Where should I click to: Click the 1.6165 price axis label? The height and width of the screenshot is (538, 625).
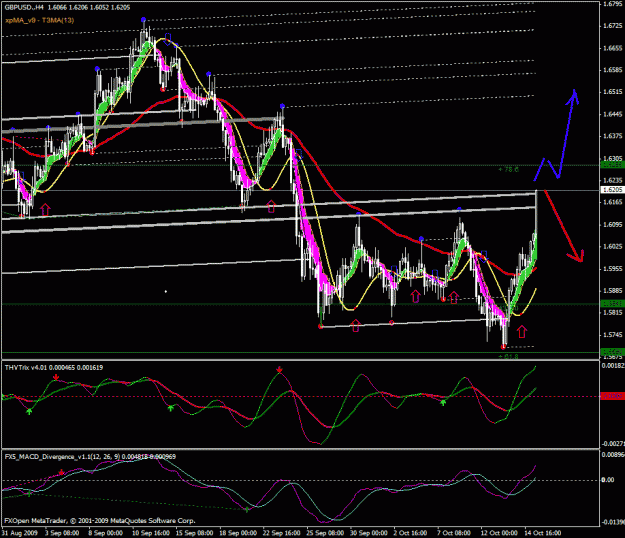[x=613, y=202]
